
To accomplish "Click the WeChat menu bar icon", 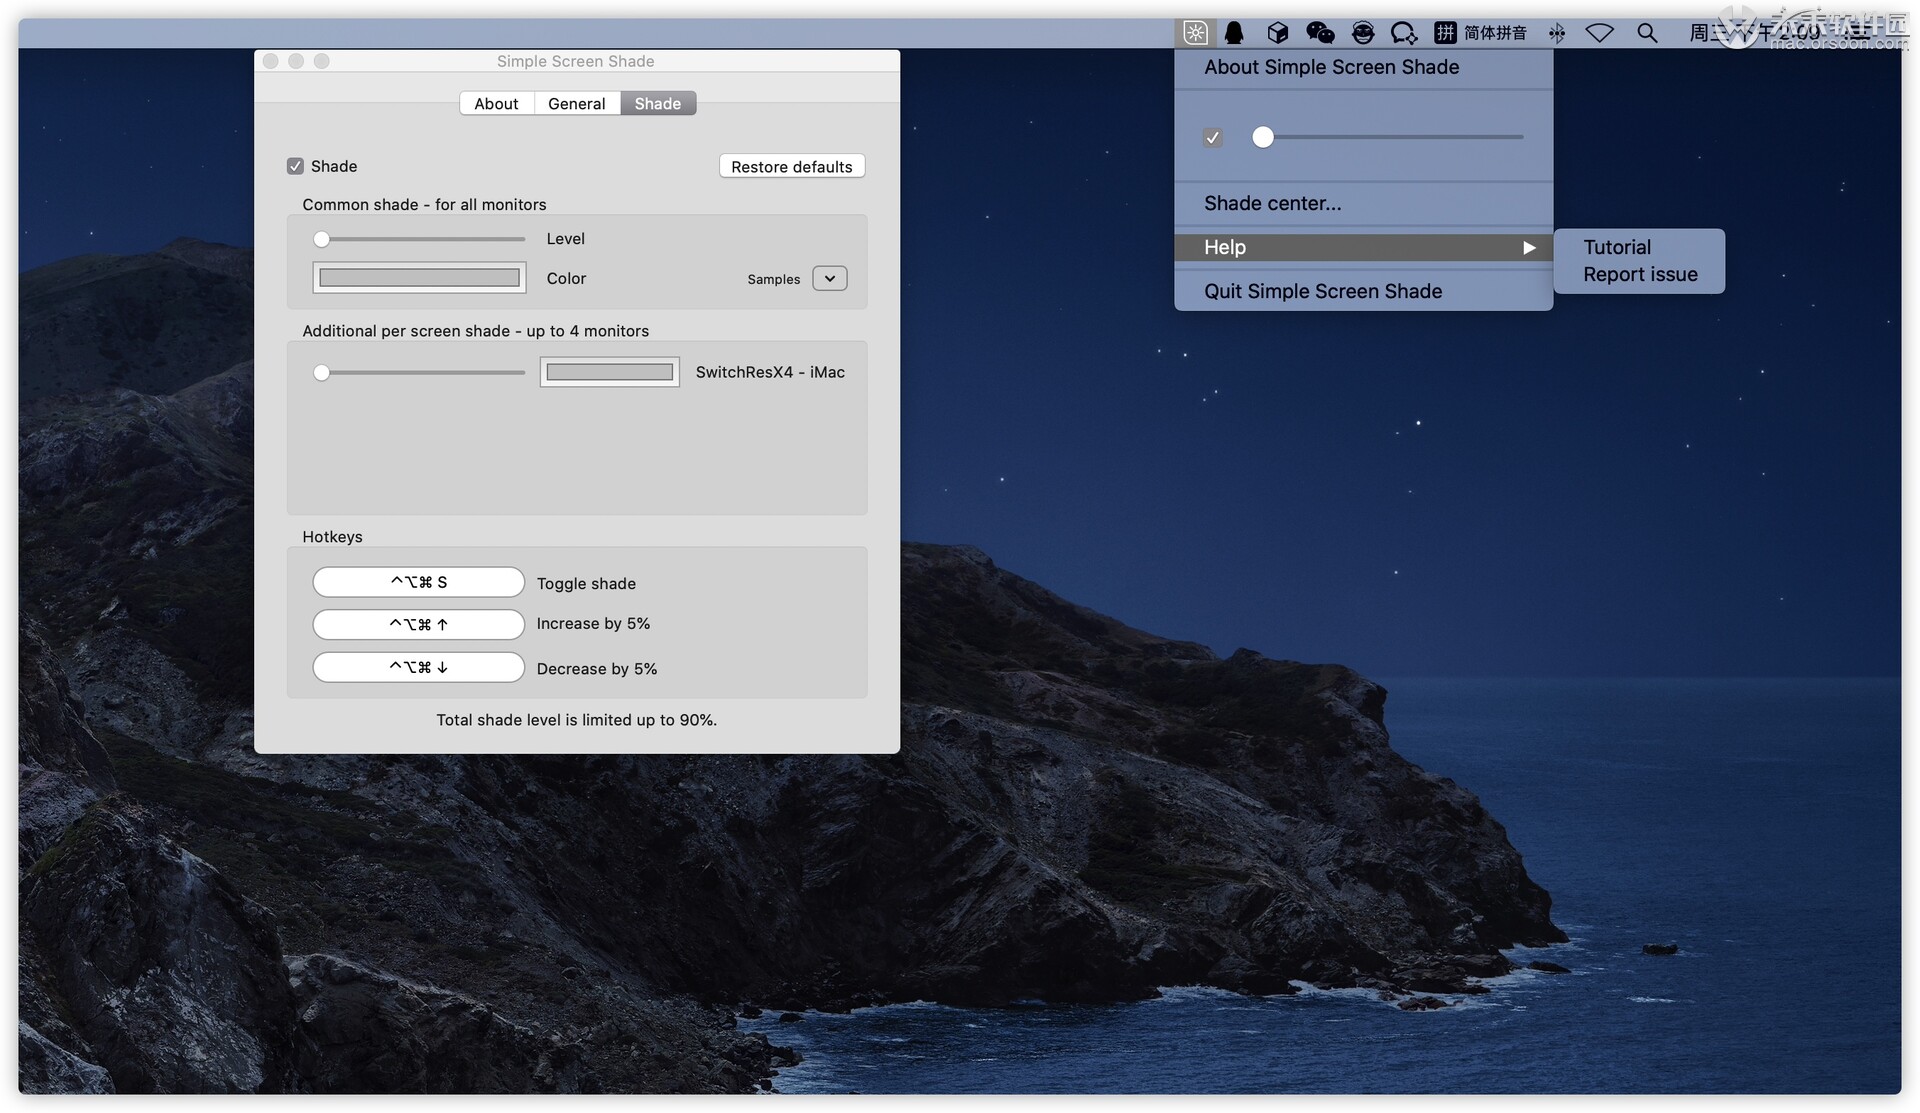I will click(1320, 32).
